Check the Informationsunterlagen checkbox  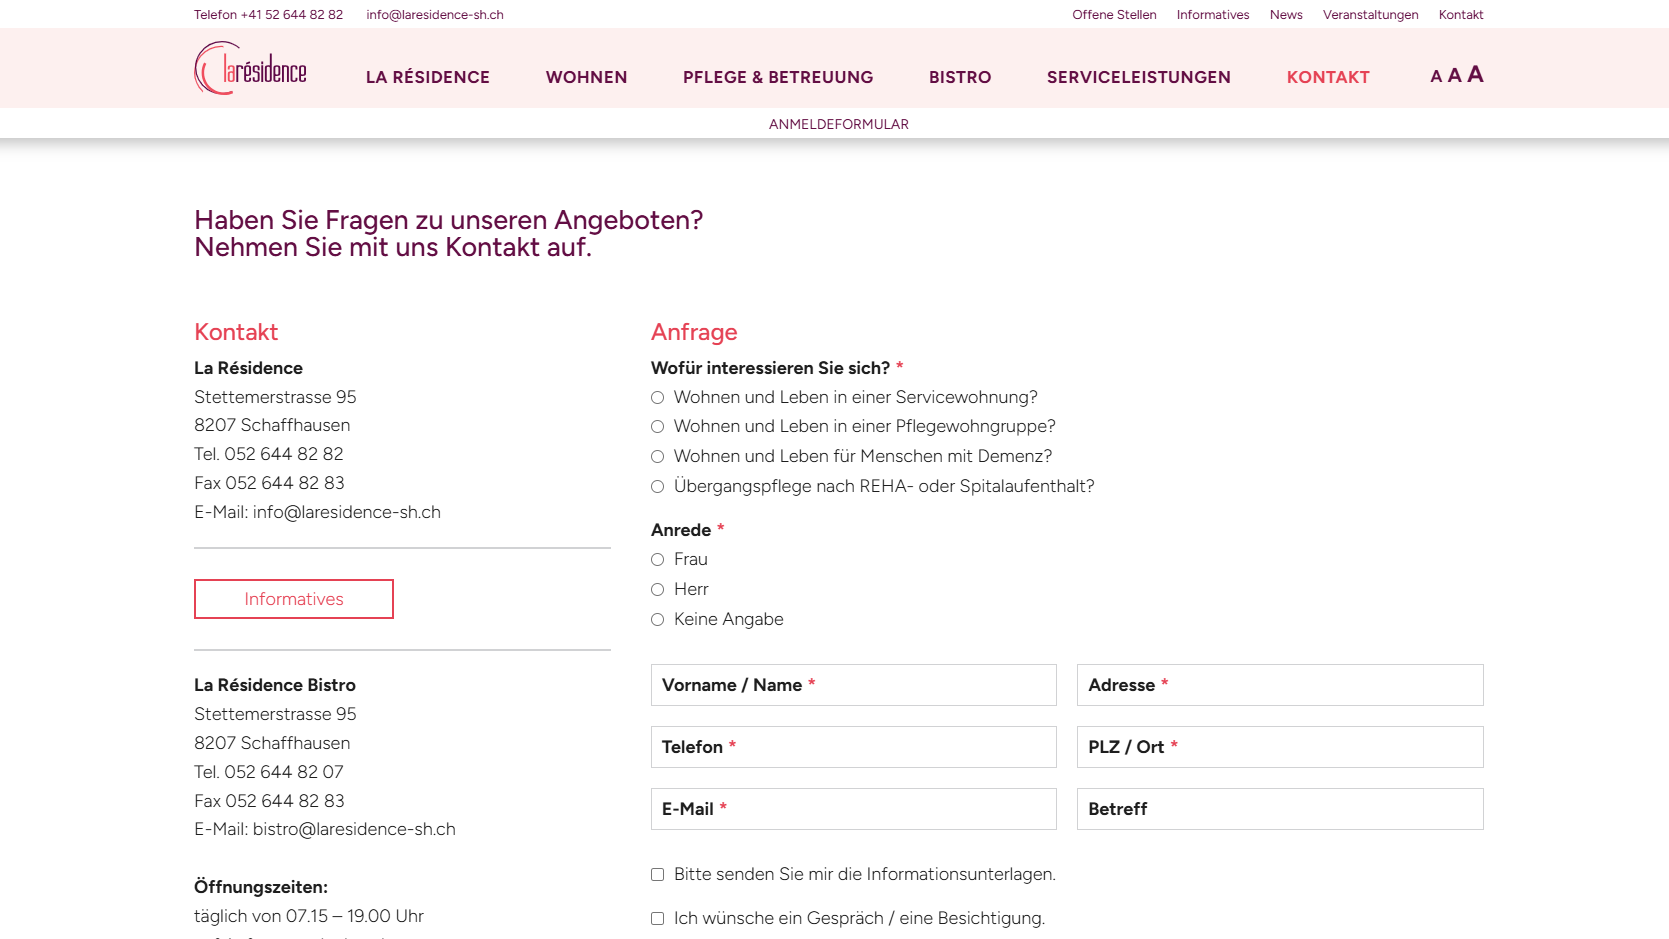point(657,875)
